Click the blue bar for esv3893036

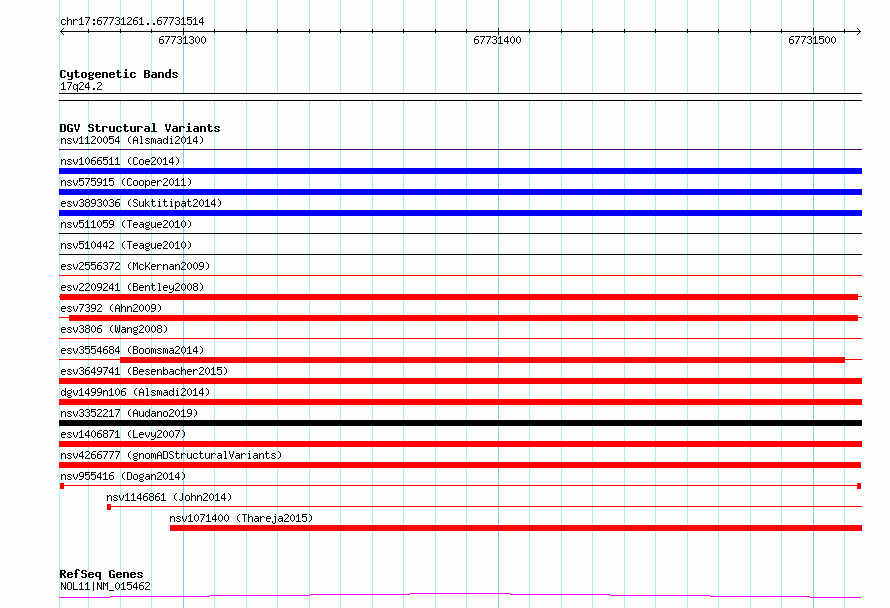point(460,213)
